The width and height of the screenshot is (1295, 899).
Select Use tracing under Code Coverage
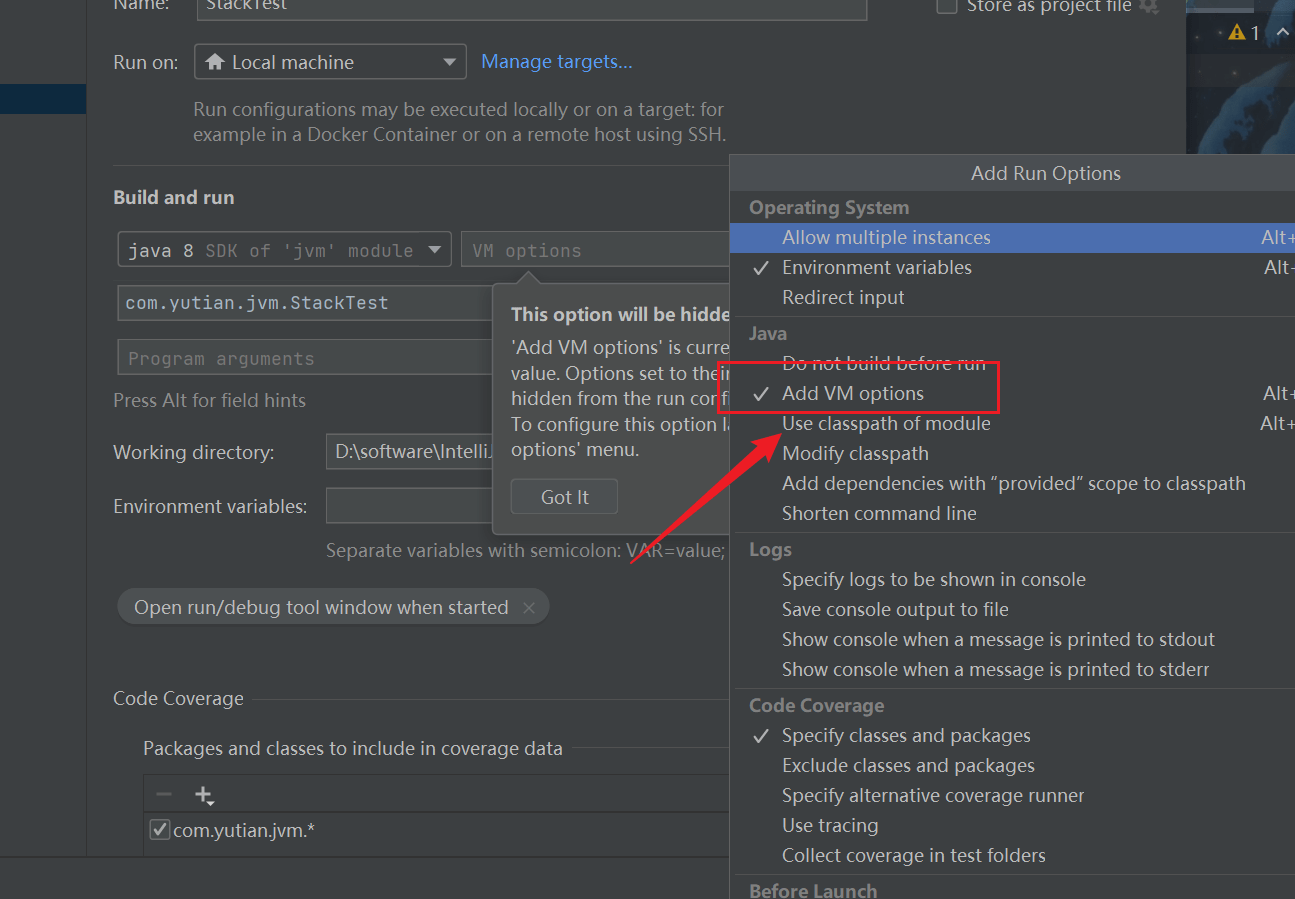pyautogui.click(x=830, y=825)
